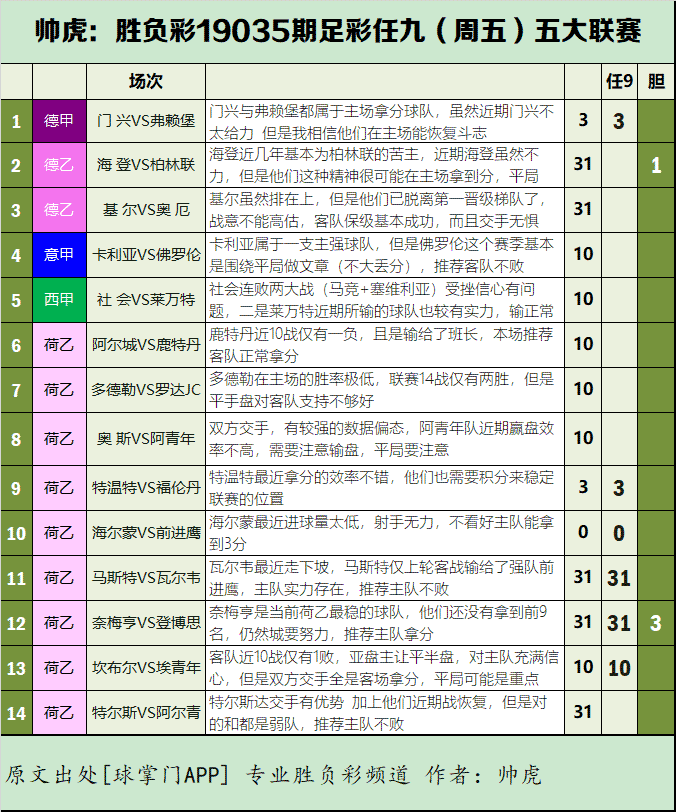The height and width of the screenshot is (812, 676).
Task: Click prediction 10 in the 卡利亚VS佛罗伦 row
Action: [583, 254]
